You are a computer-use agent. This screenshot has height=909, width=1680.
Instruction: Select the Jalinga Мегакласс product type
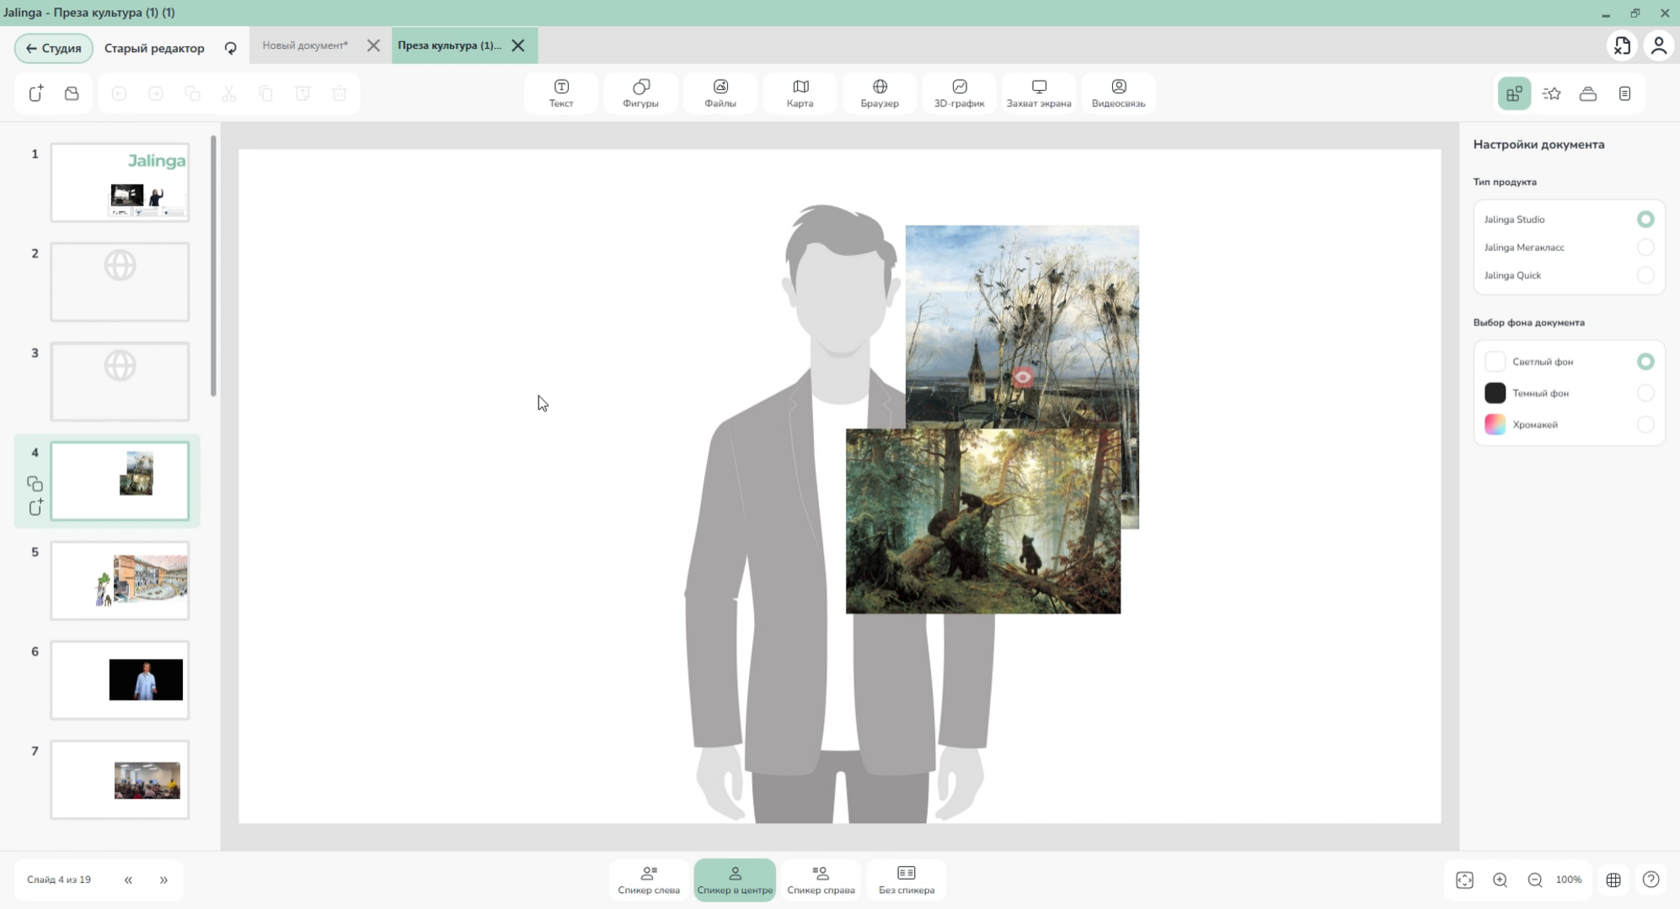[1645, 247]
